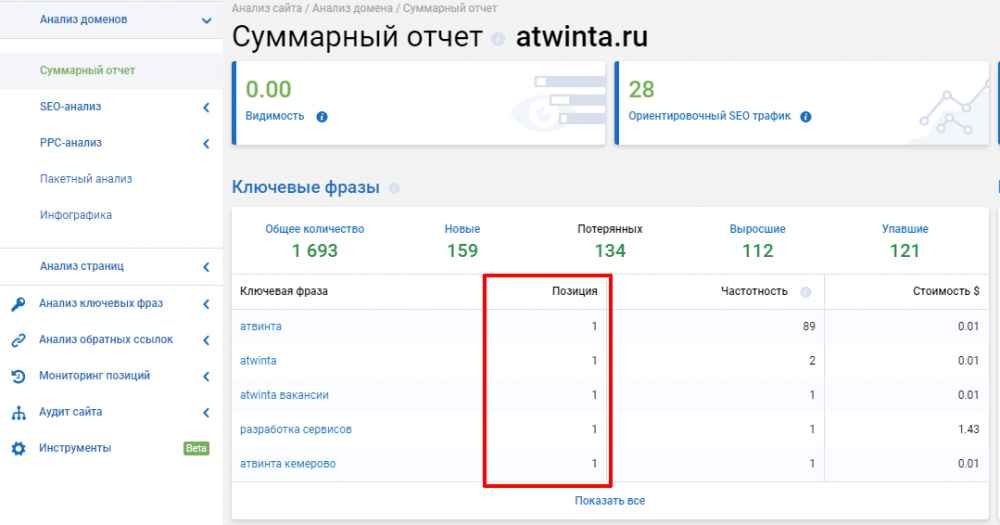Image resolution: width=1000 pixels, height=525 pixels.
Task: Expand PPC-анализ submenu chevron
Action: point(206,144)
